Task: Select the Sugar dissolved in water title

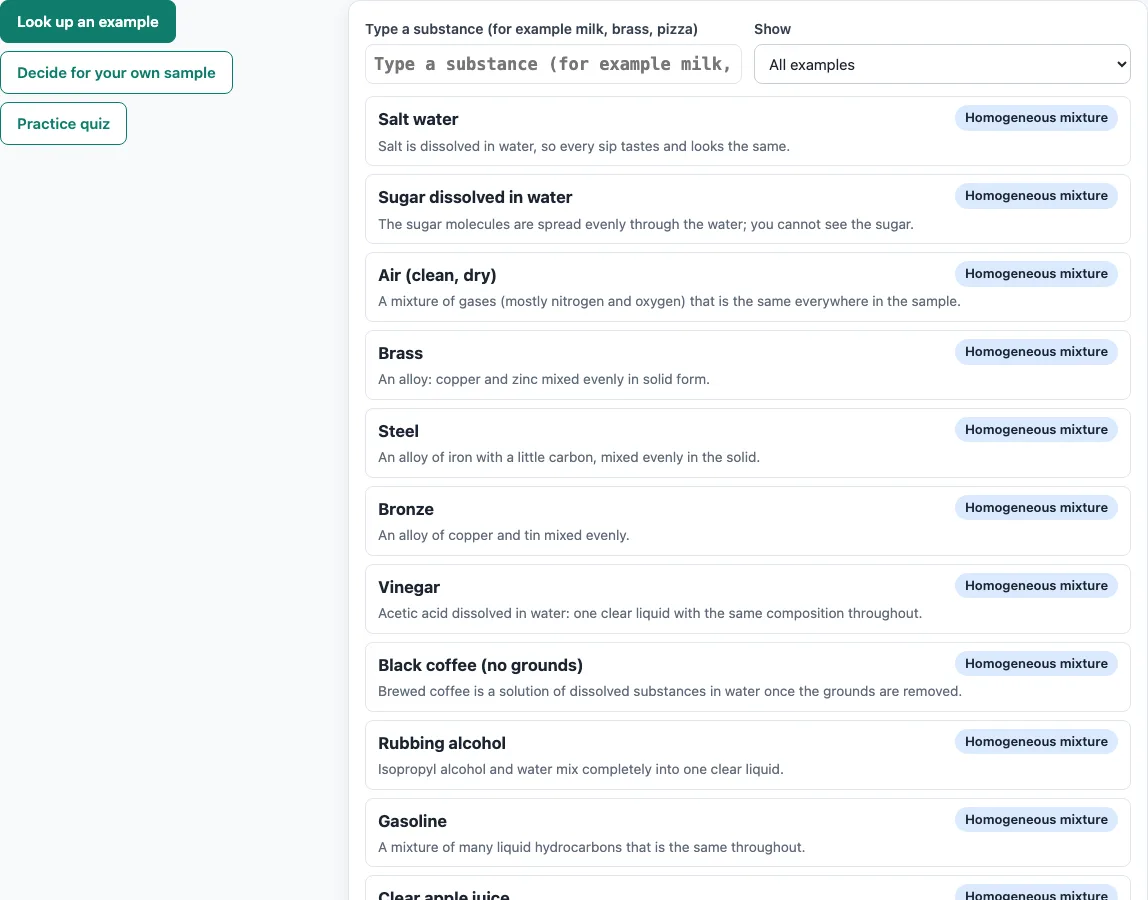Action: pyautogui.click(x=475, y=197)
